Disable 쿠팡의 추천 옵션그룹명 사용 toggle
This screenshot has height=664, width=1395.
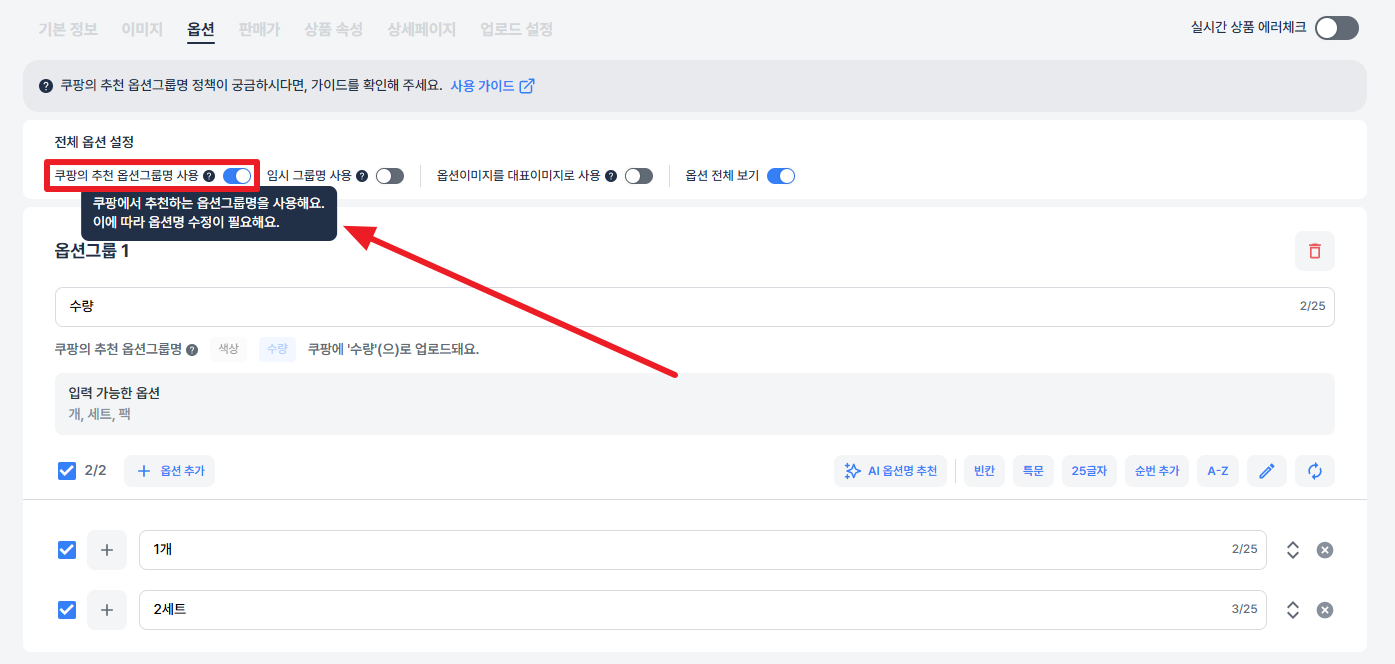(x=237, y=176)
